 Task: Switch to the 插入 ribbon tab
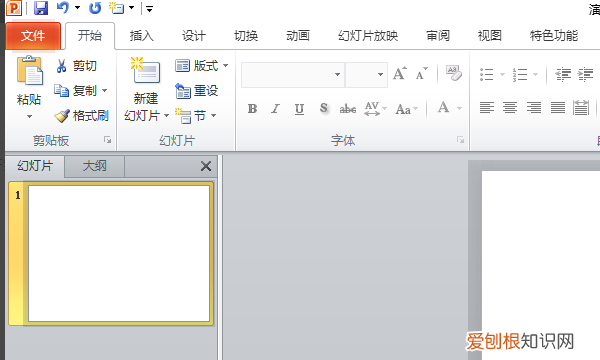tap(142, 36)
